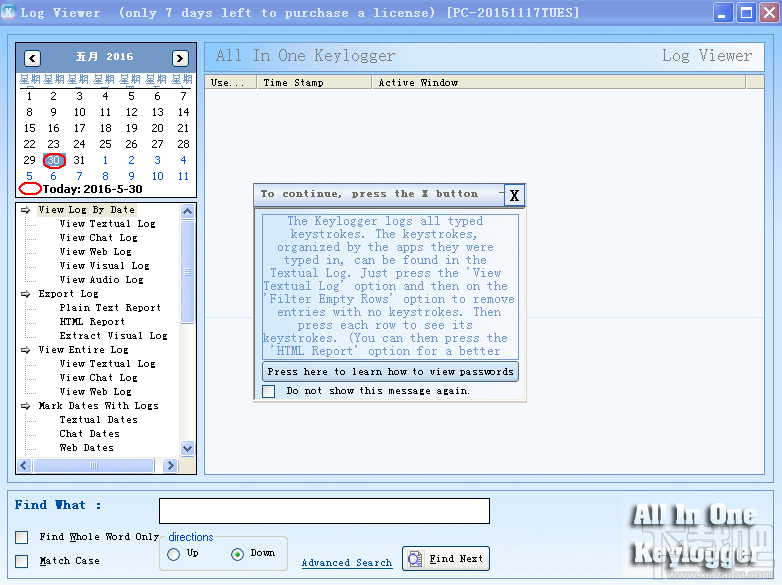This screenshot has height=585, width=782.
Task: Click the Find Next magnifier icon
Action: point(414,559)
